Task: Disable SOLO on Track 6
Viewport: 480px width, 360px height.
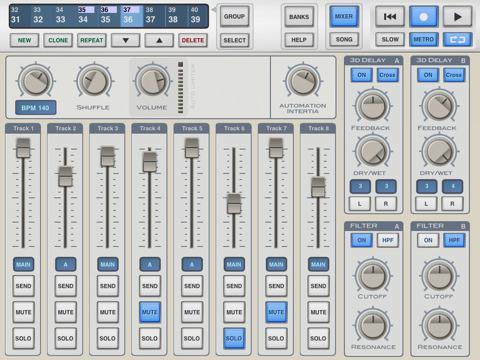Action: (x=234, y=338)
